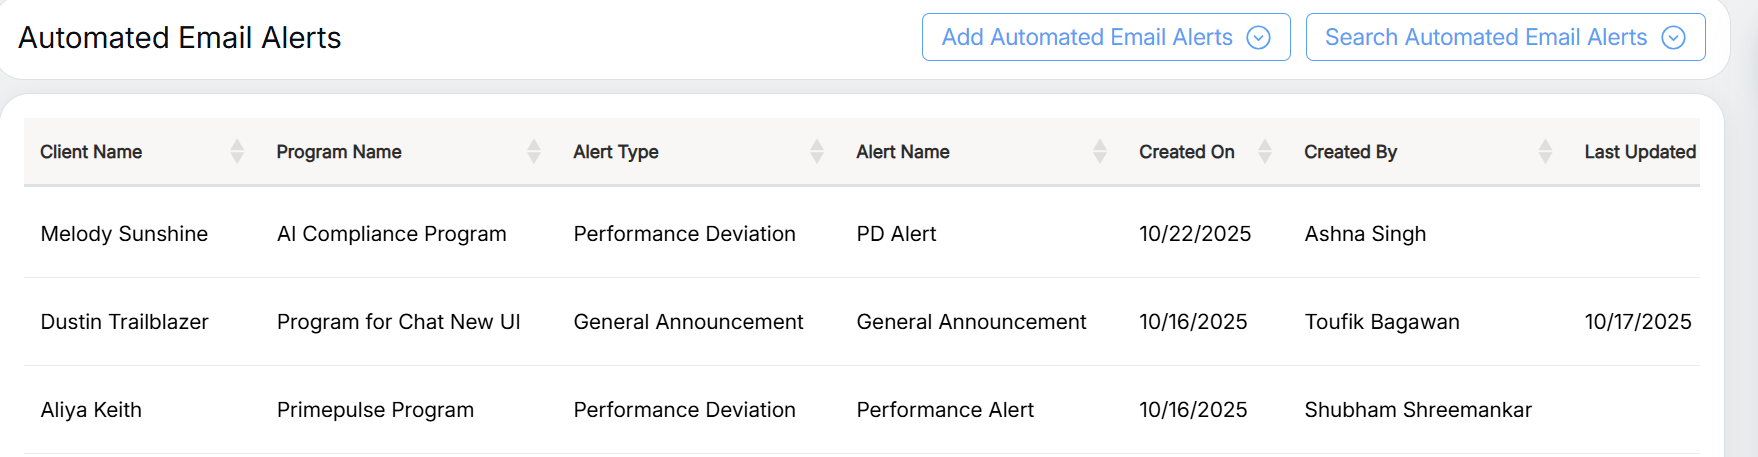The height and width of the screenshot is (457, 1758).
Task: Click the Client Name sort arrows icon
Action: (x=237, y=152)
